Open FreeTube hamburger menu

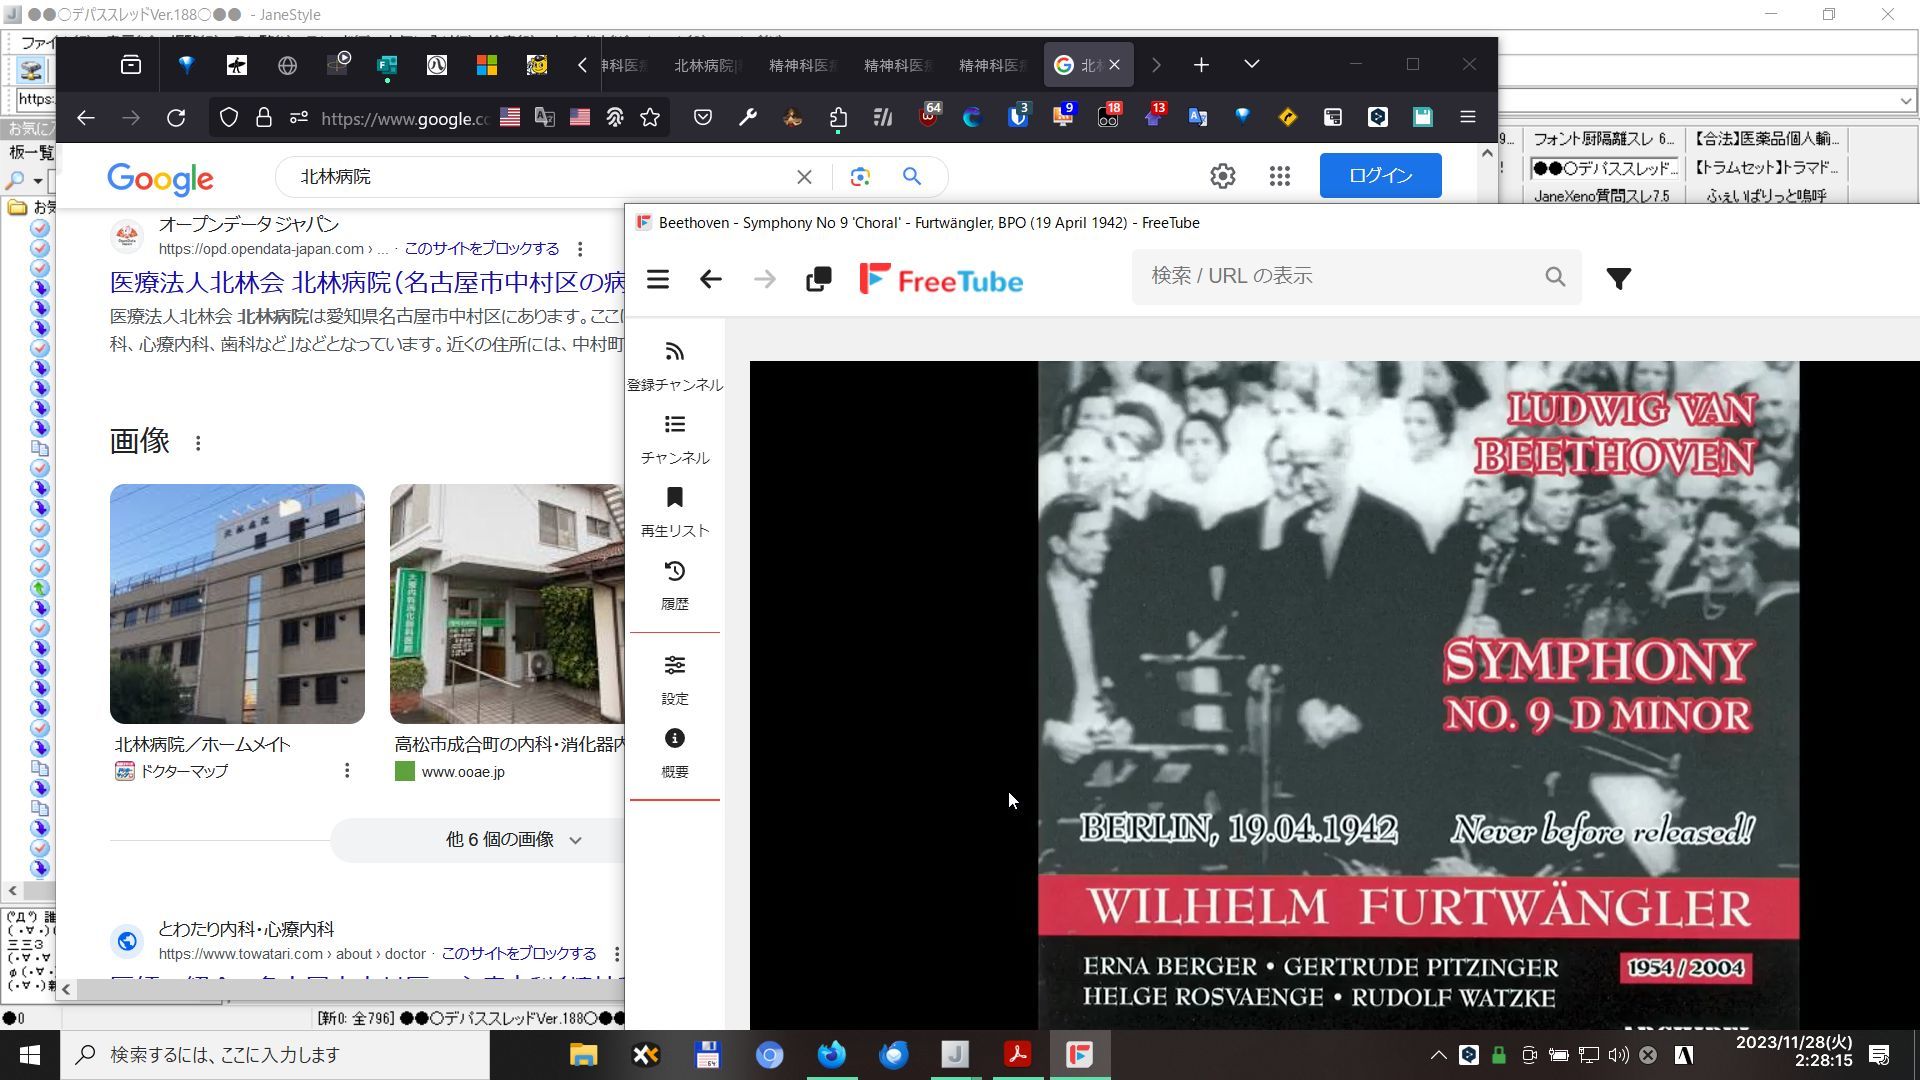click(657, 279)
